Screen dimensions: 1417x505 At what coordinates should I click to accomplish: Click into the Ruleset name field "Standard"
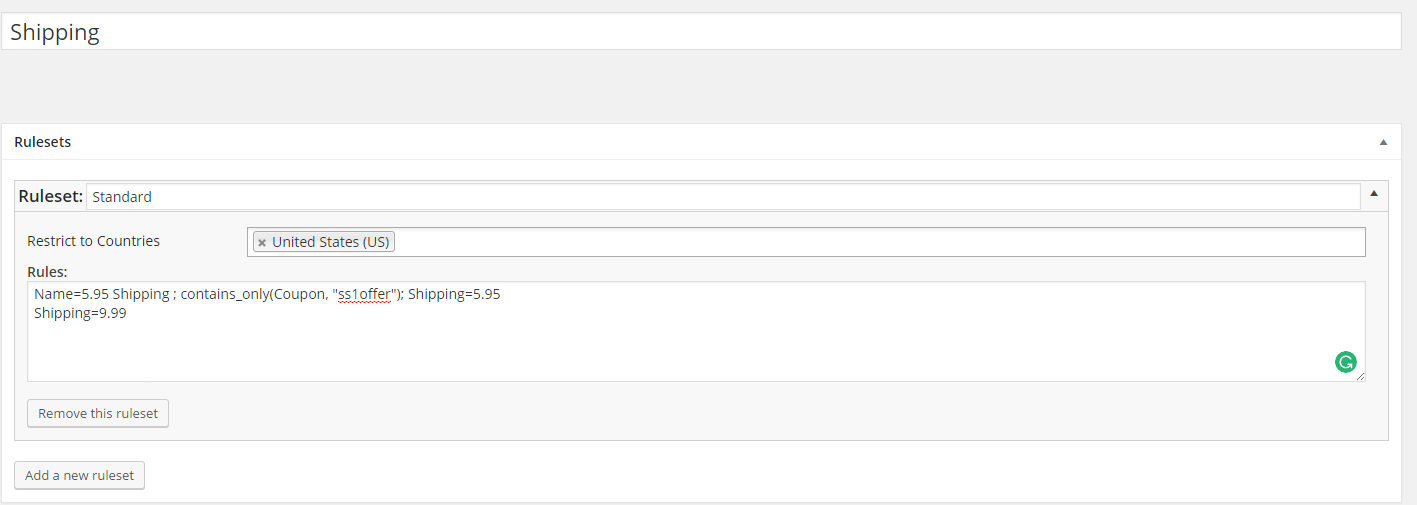click(722, 197)
